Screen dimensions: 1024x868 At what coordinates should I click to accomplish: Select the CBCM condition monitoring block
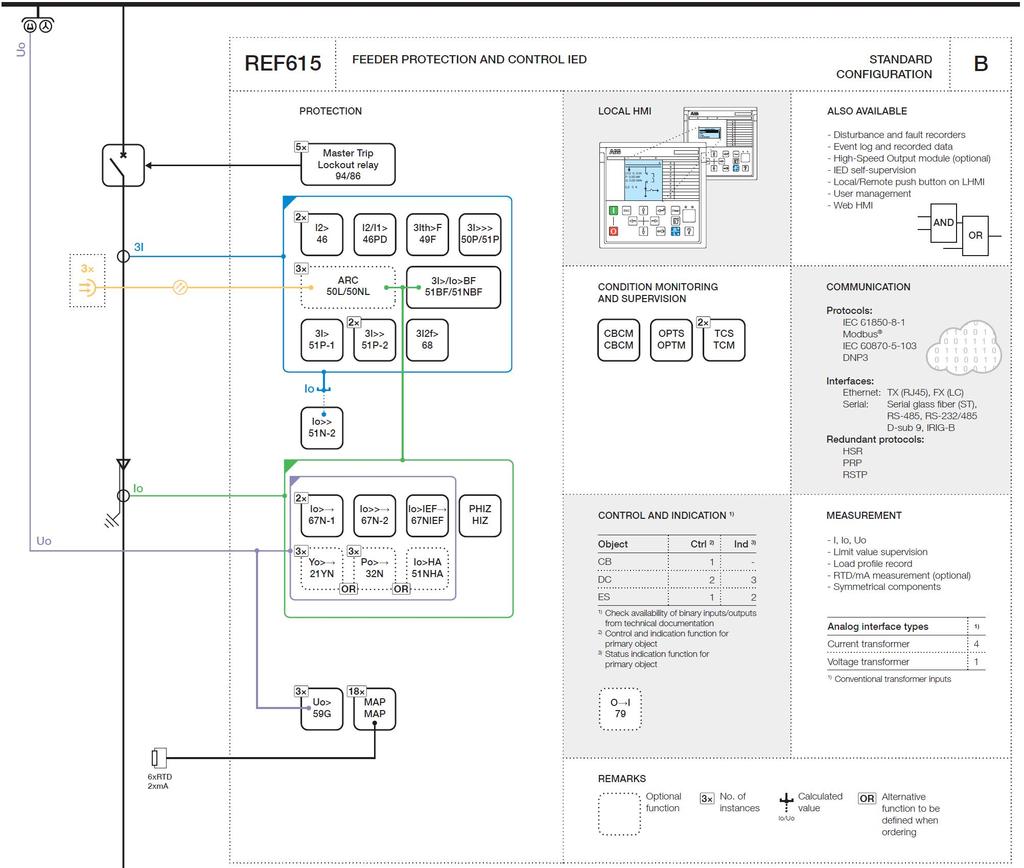[x=618, y=340]
